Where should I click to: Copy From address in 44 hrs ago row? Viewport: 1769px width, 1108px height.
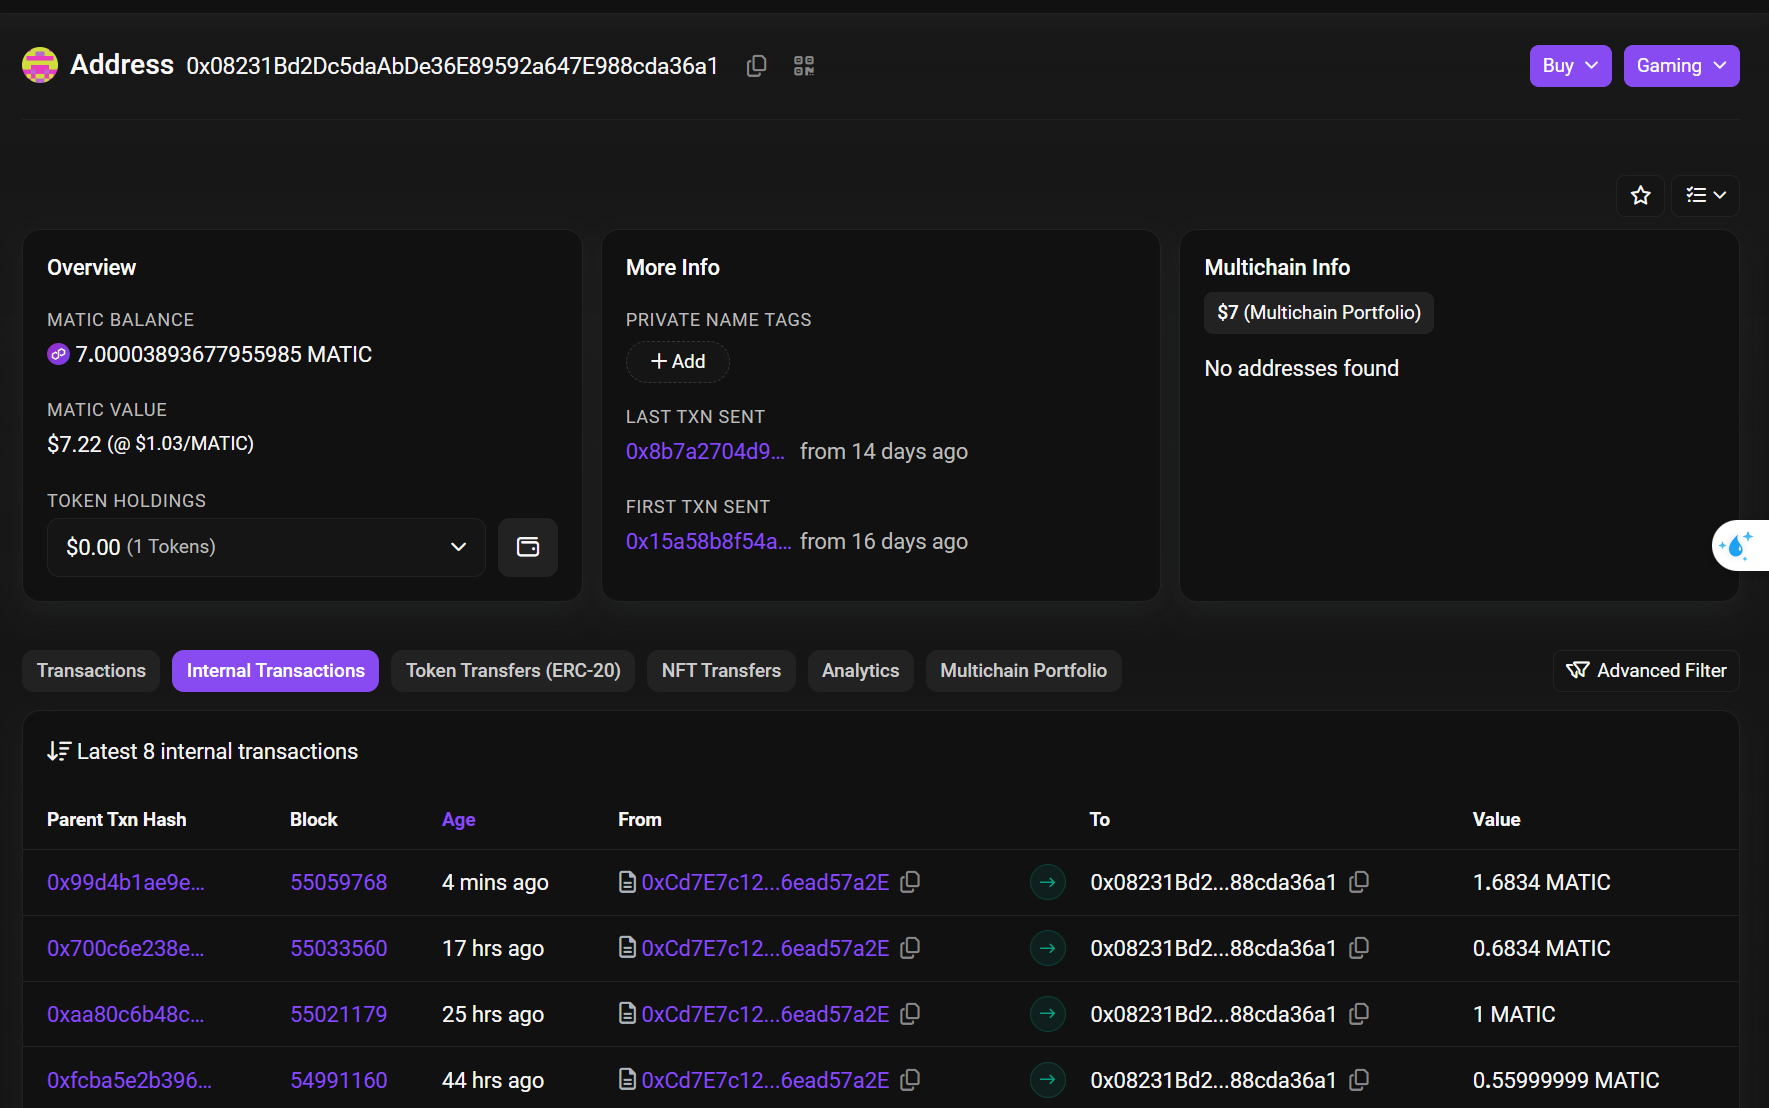(910, 1080)
